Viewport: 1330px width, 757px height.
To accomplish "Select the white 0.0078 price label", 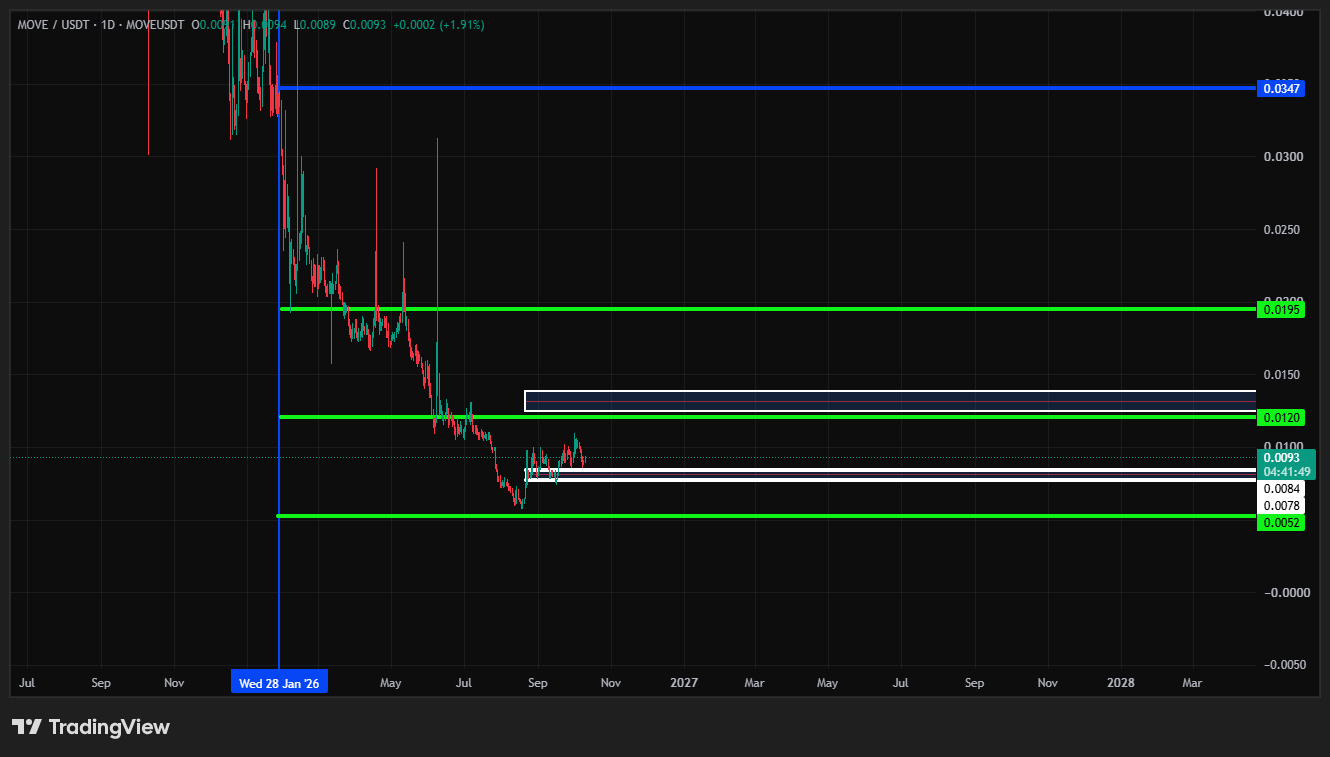I will pos(1281,506).
